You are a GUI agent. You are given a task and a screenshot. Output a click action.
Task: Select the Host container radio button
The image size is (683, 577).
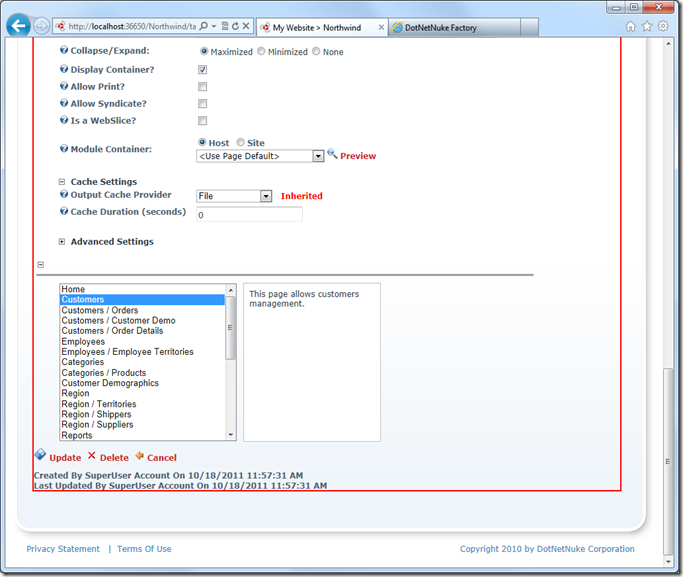202,142
